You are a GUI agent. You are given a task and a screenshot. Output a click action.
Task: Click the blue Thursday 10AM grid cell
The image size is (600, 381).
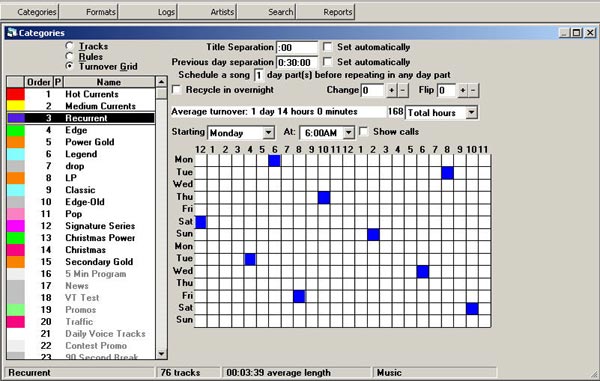(x=324, y=198)
